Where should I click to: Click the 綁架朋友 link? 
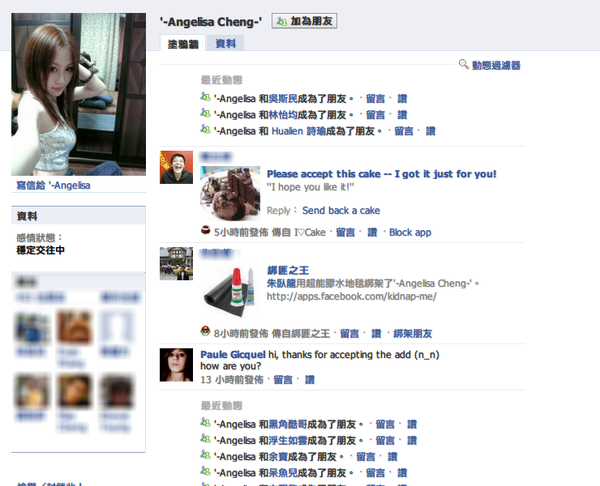[x=412, y=333]
